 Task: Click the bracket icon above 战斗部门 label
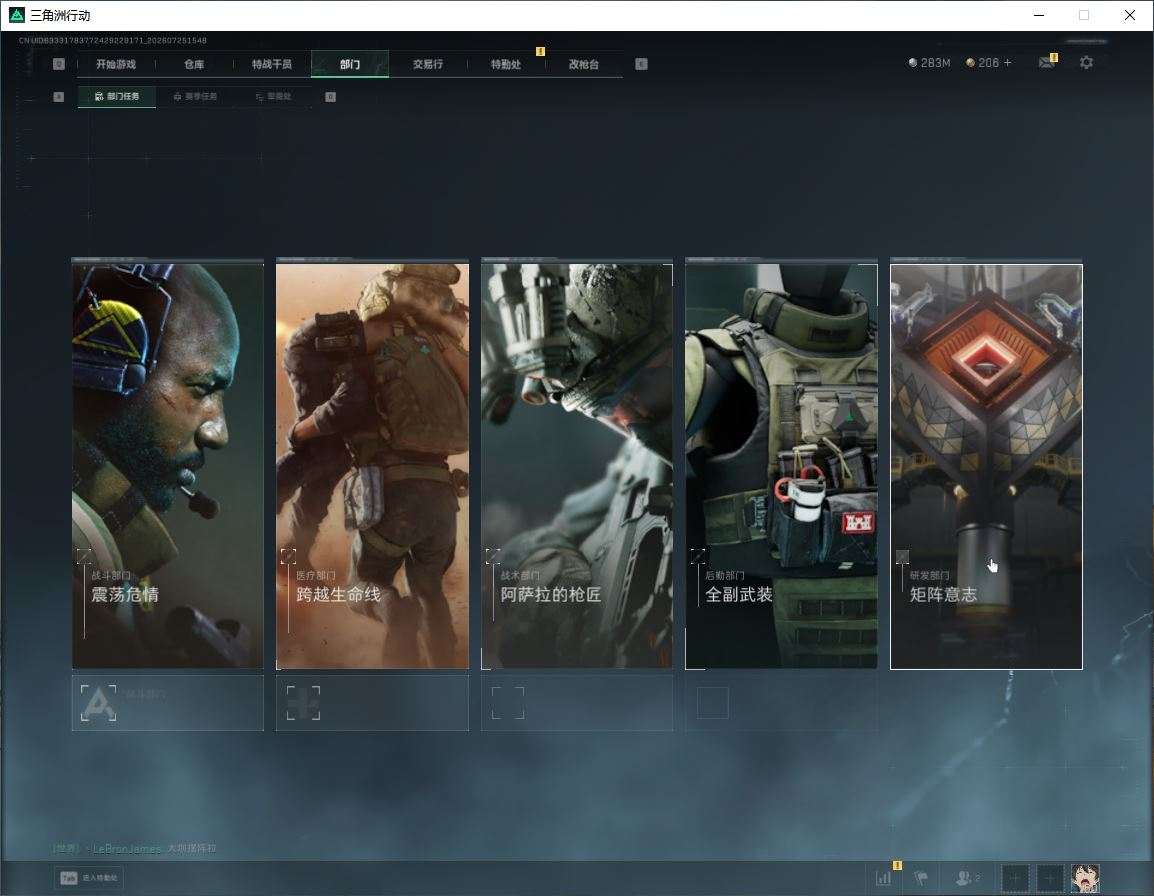pos(84,556)
